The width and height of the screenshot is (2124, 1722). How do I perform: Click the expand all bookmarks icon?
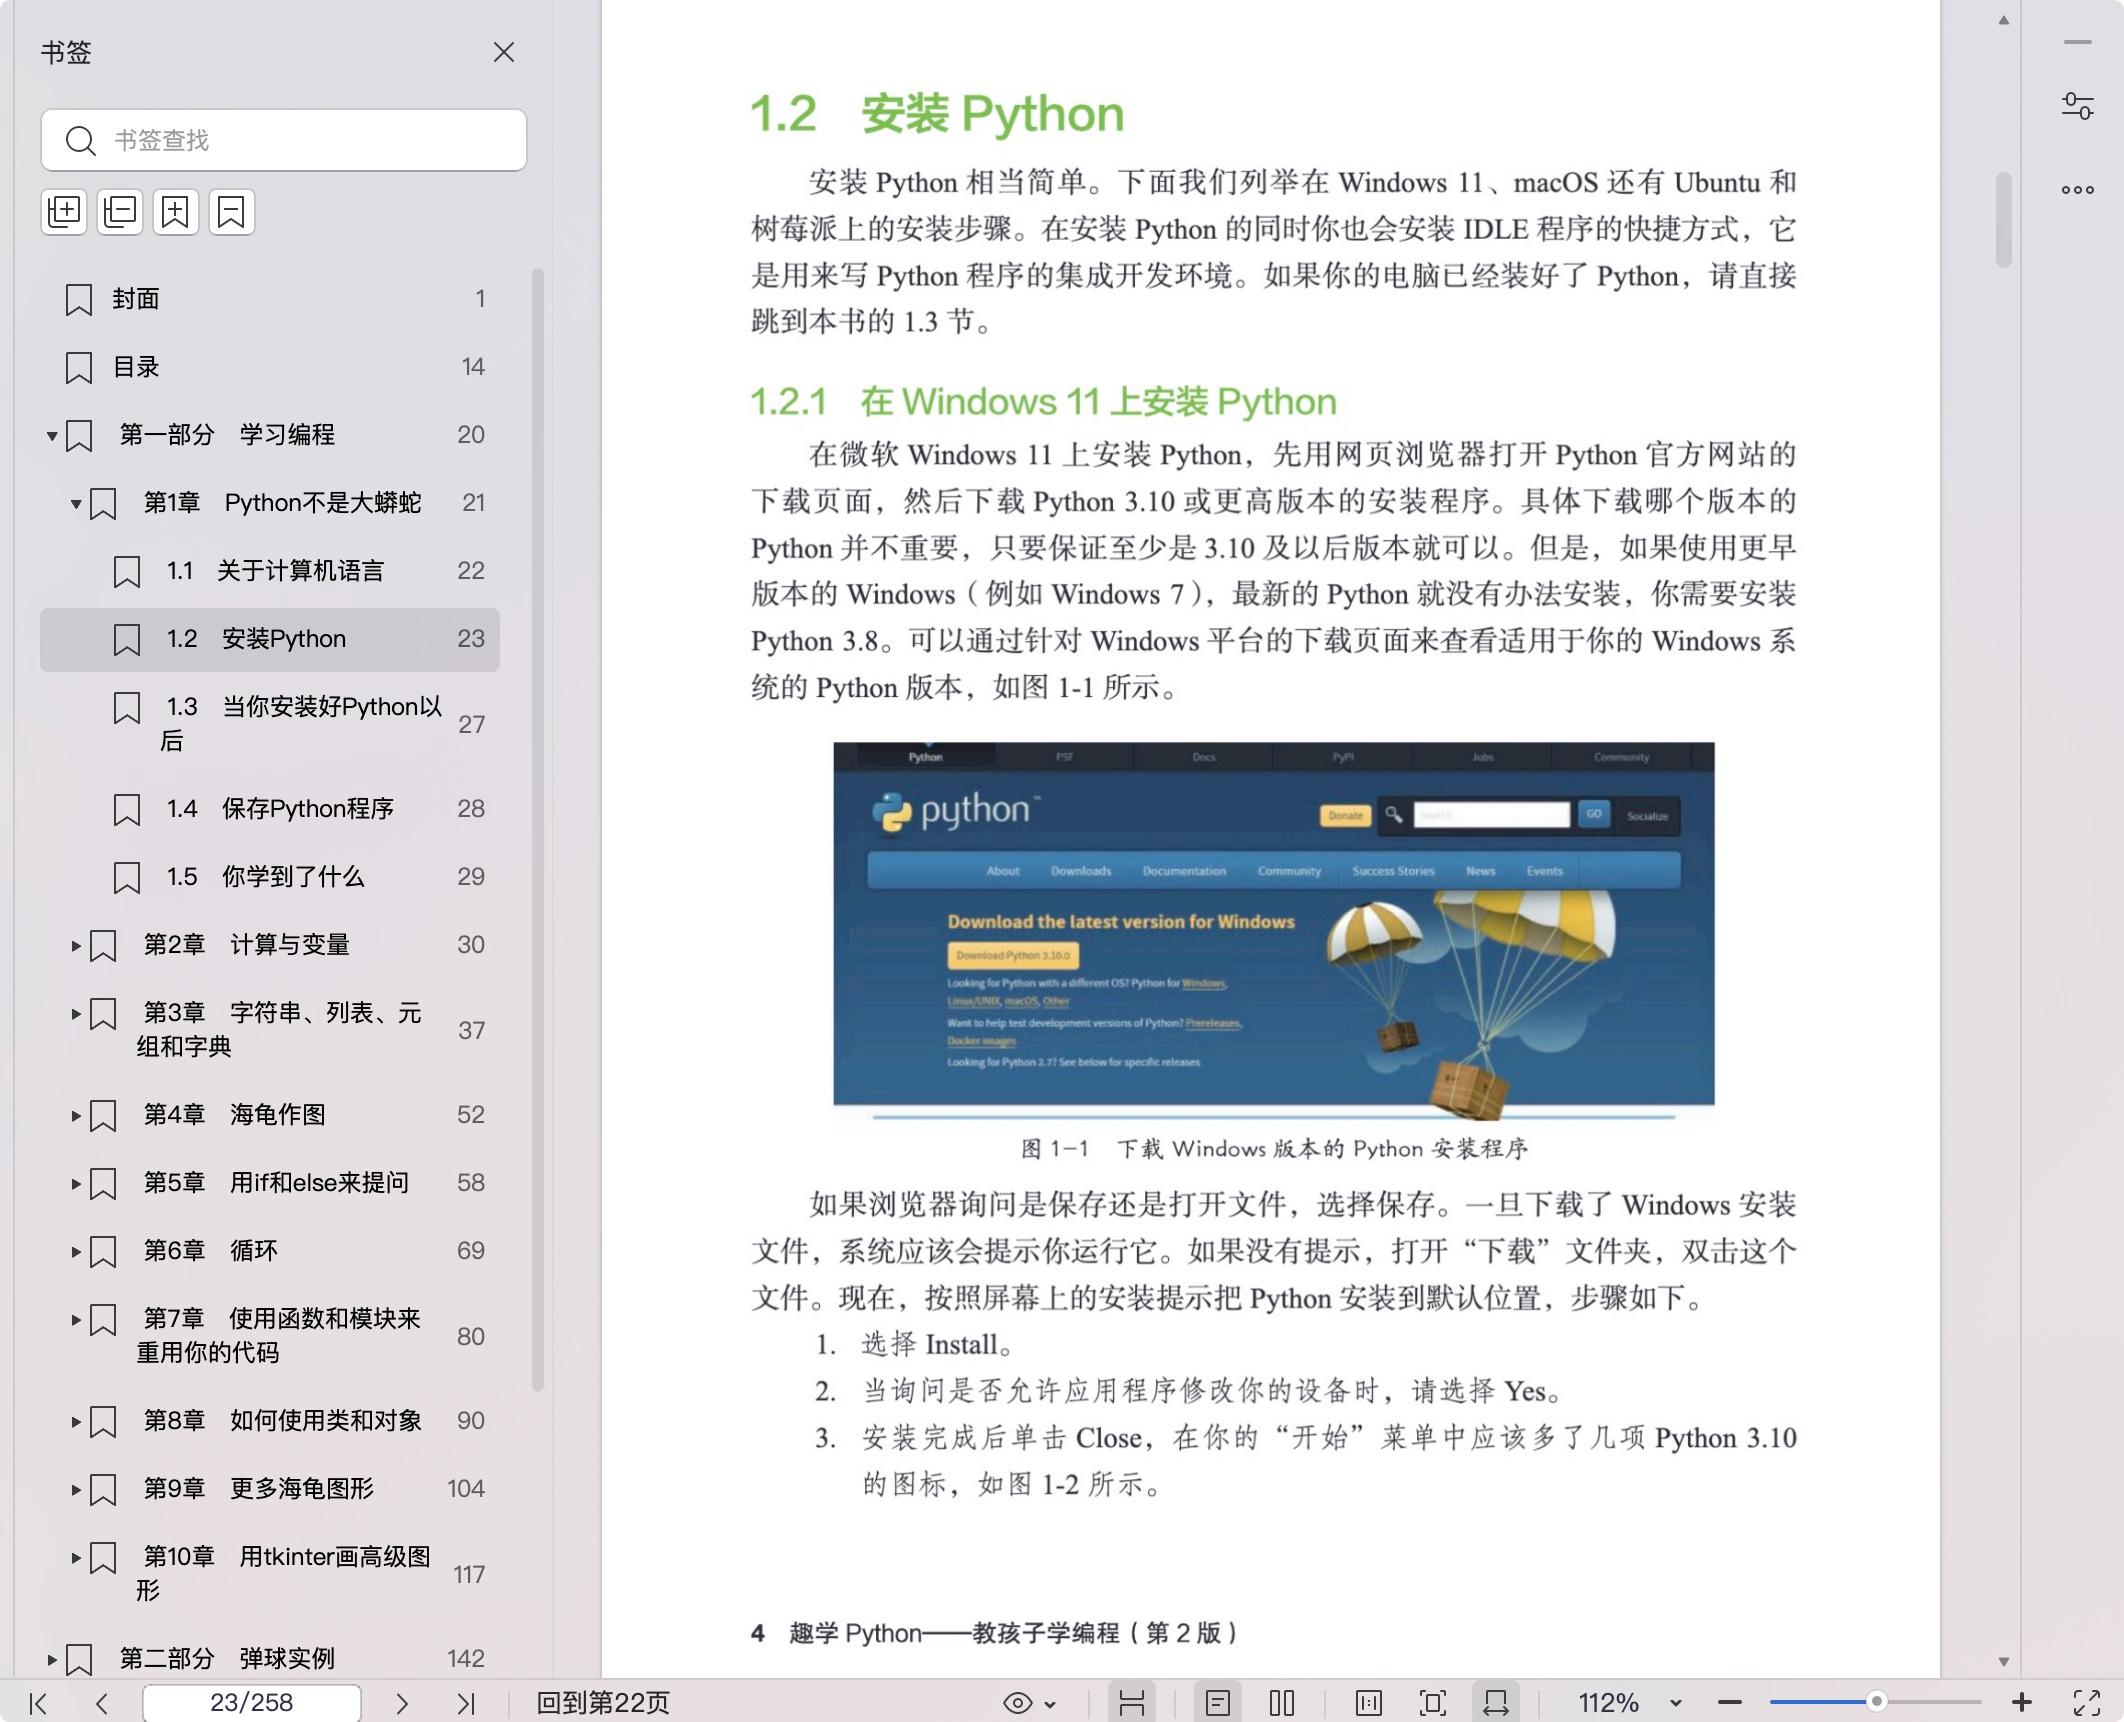point(64,212)
